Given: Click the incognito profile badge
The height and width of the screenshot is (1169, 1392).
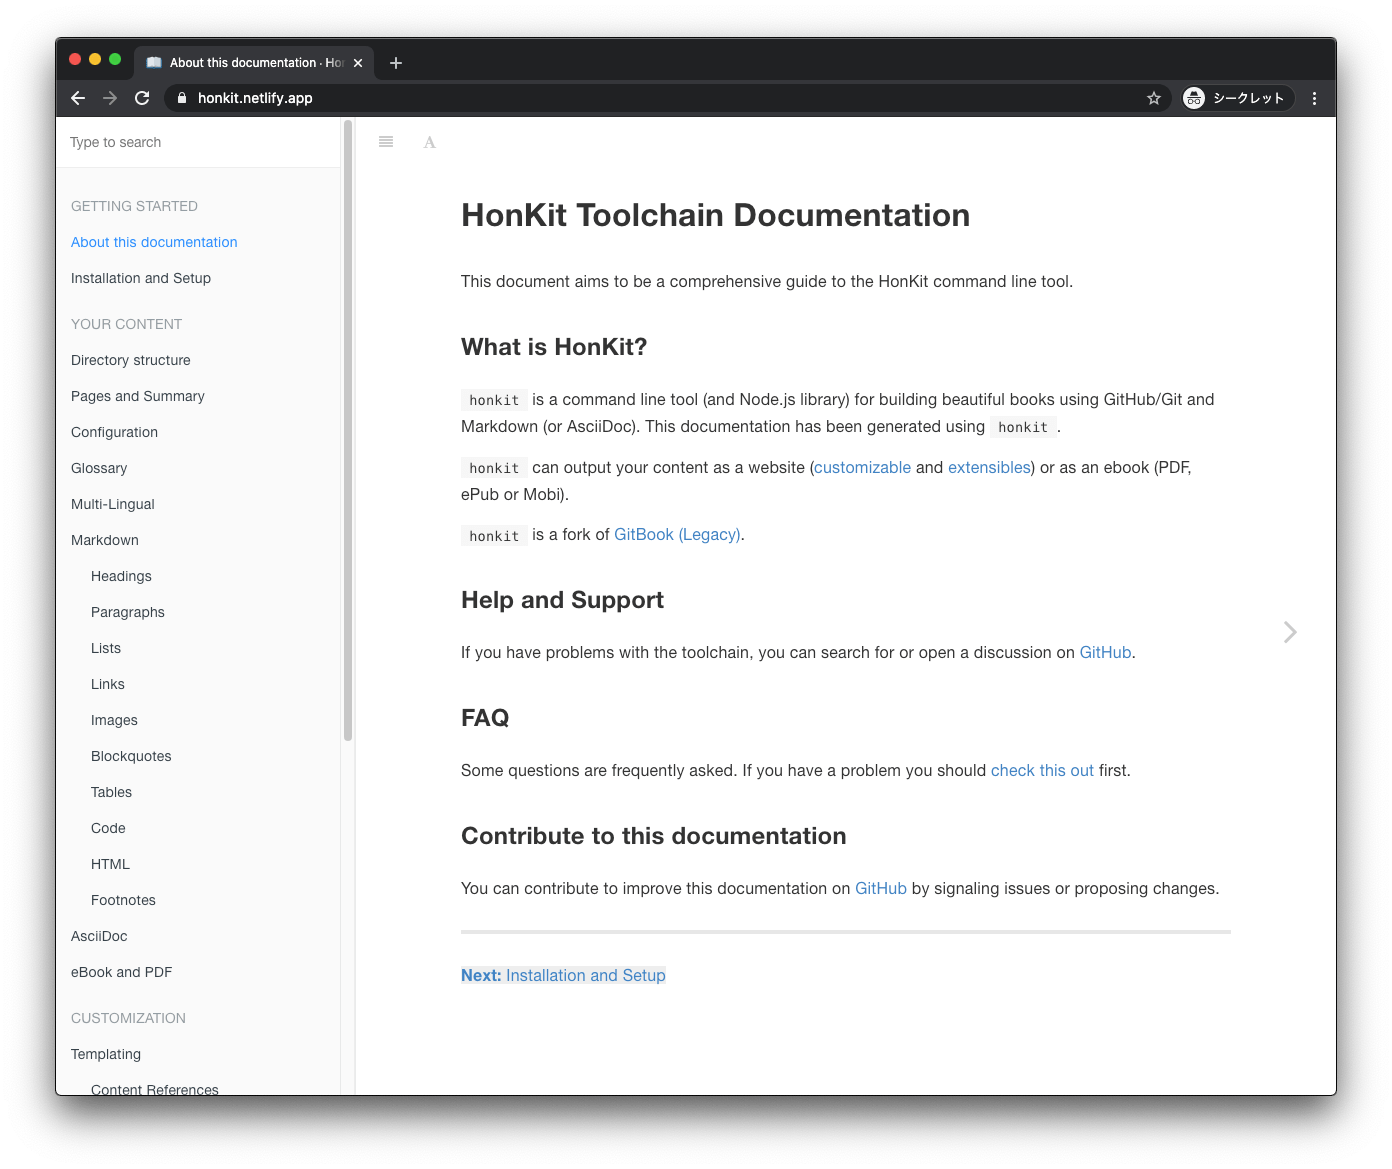Looking at the screenshot, I should (1236, 98).
